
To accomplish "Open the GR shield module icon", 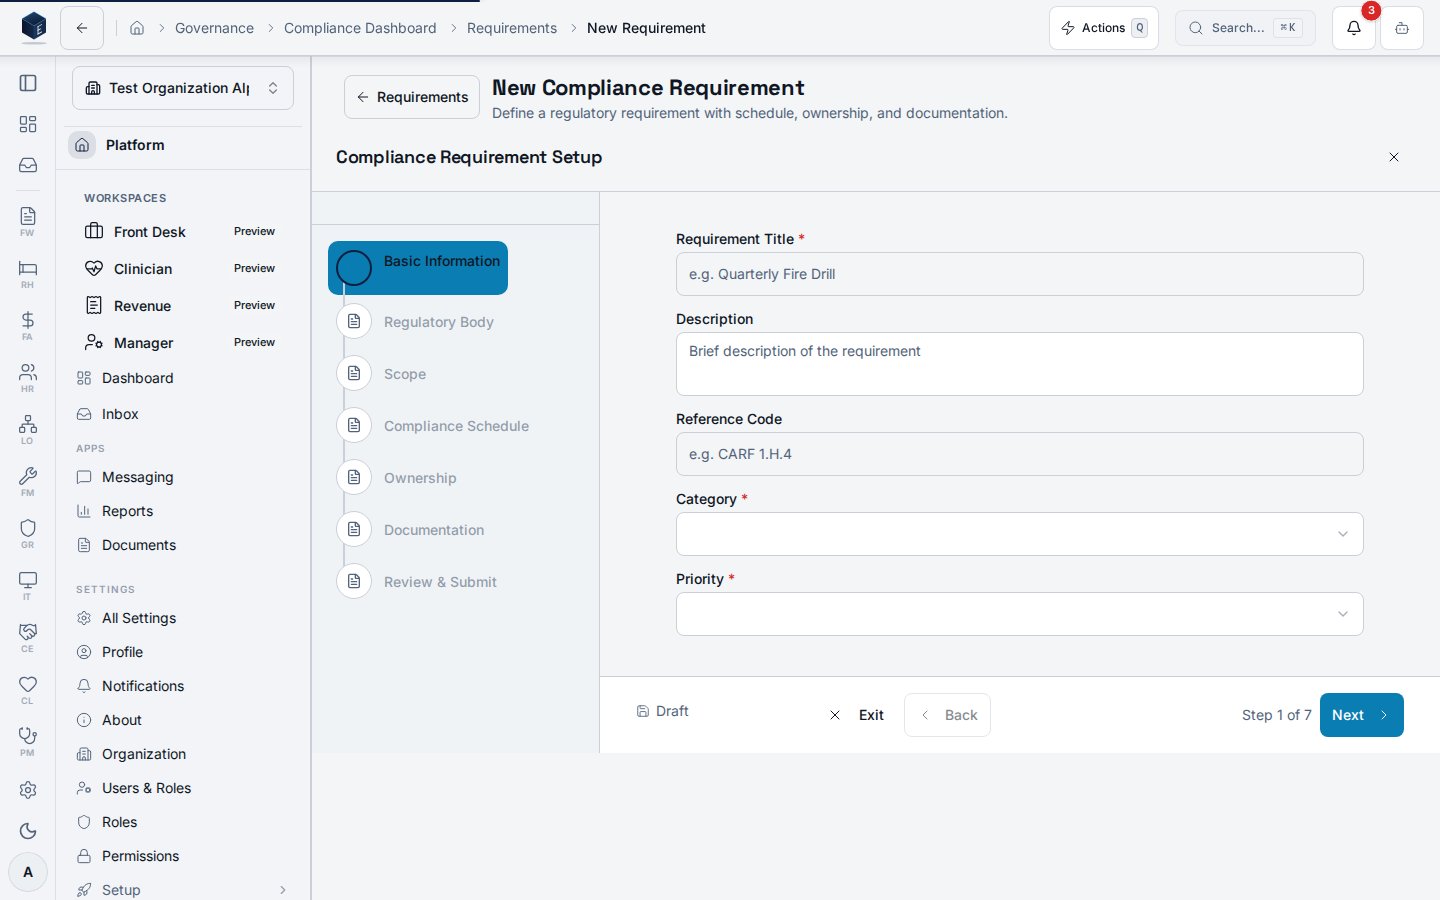I will (28, 533).
